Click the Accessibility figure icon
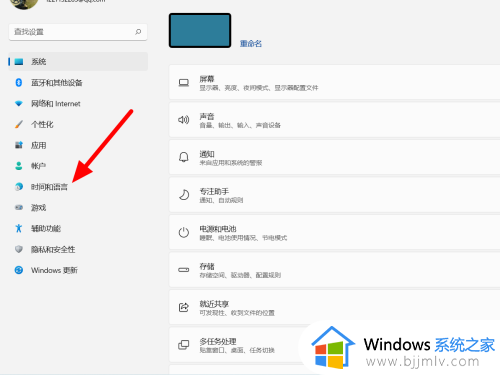The width and height of the screenshot is (500, 375). pyautogui.click(x=19, y=228)
